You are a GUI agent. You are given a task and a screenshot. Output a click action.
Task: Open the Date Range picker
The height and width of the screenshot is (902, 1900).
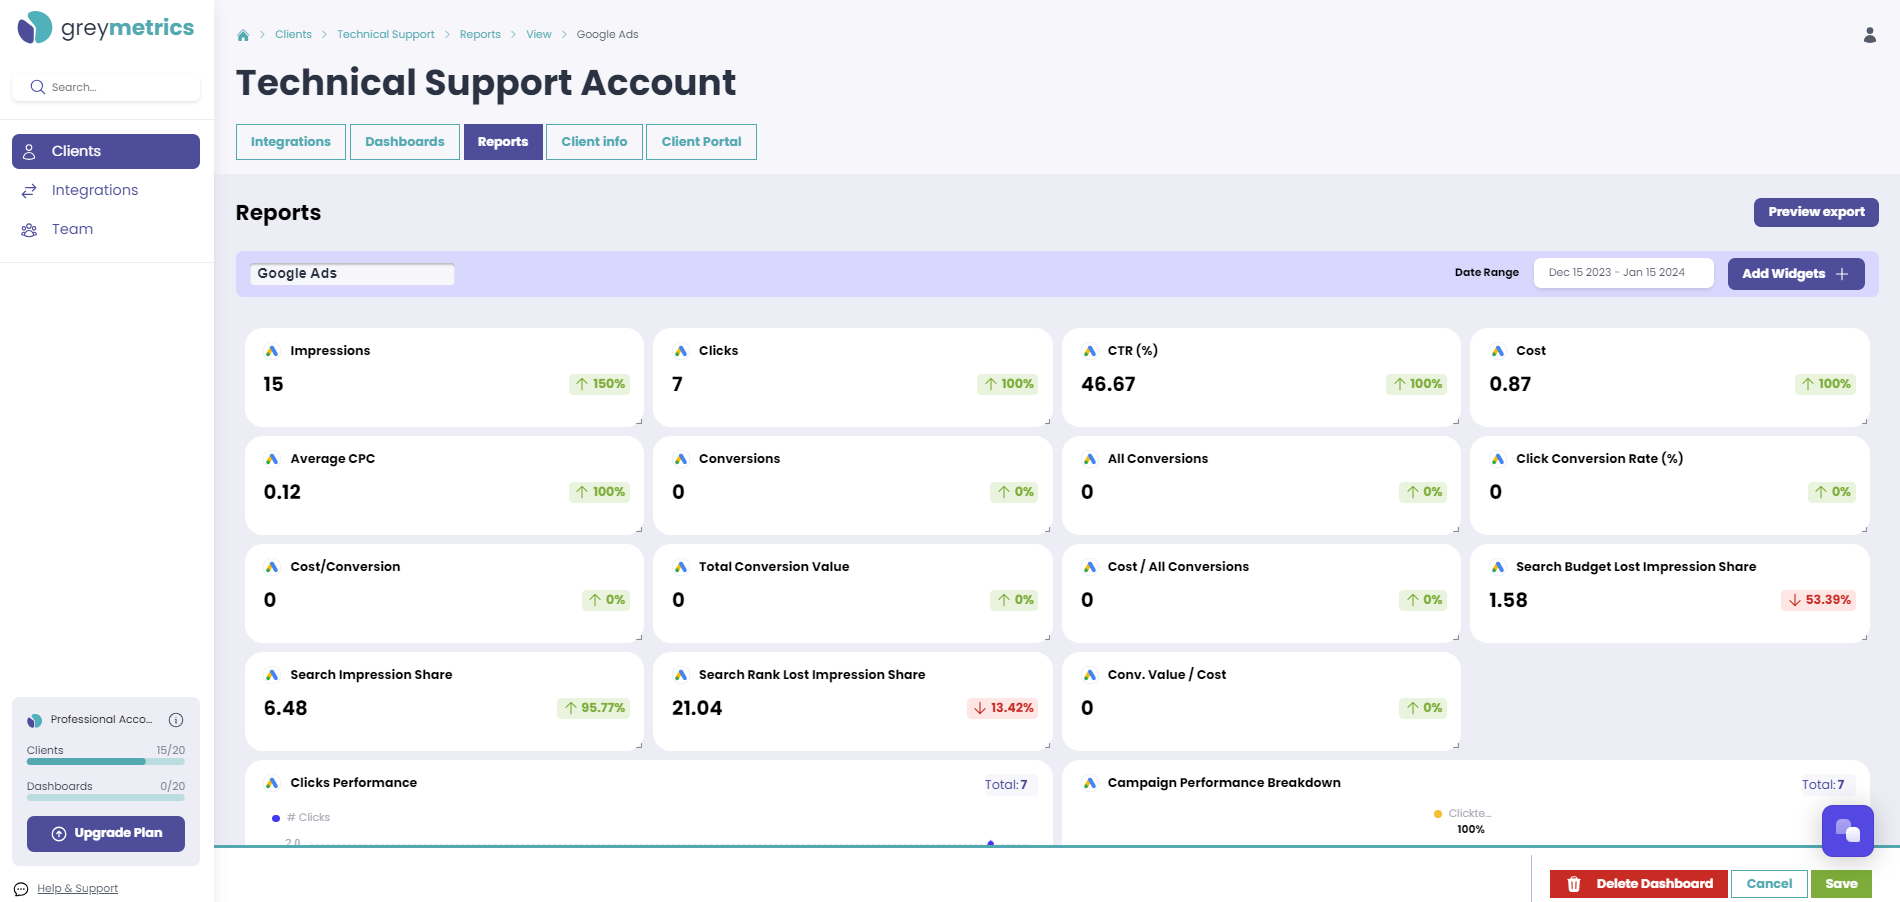1623,273
